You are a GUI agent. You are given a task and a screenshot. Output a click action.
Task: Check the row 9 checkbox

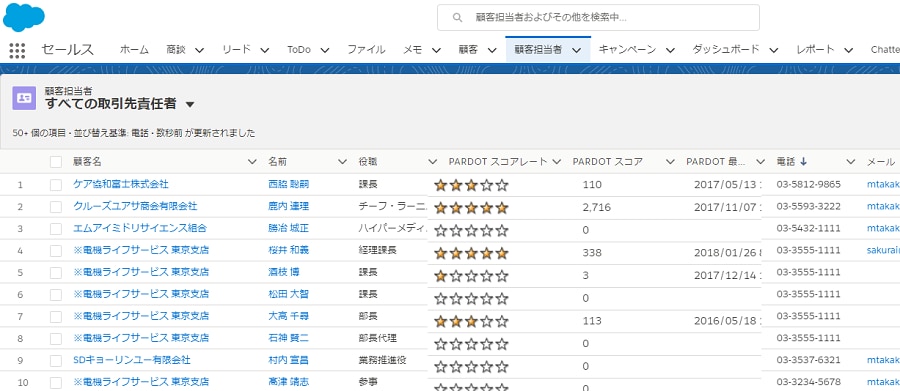[56, 361]
